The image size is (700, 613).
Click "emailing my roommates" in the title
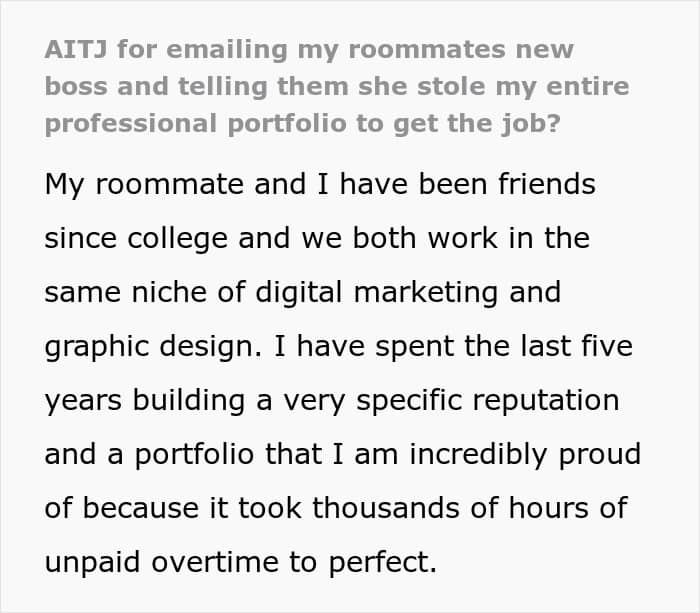(344, 51)
